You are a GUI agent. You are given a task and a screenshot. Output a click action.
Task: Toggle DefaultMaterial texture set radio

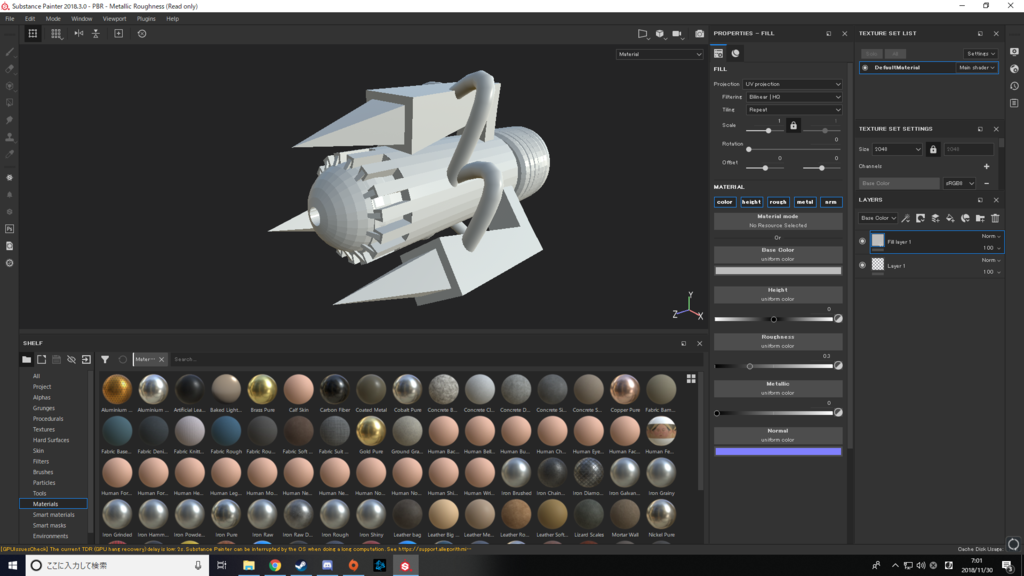coord(865,68)
